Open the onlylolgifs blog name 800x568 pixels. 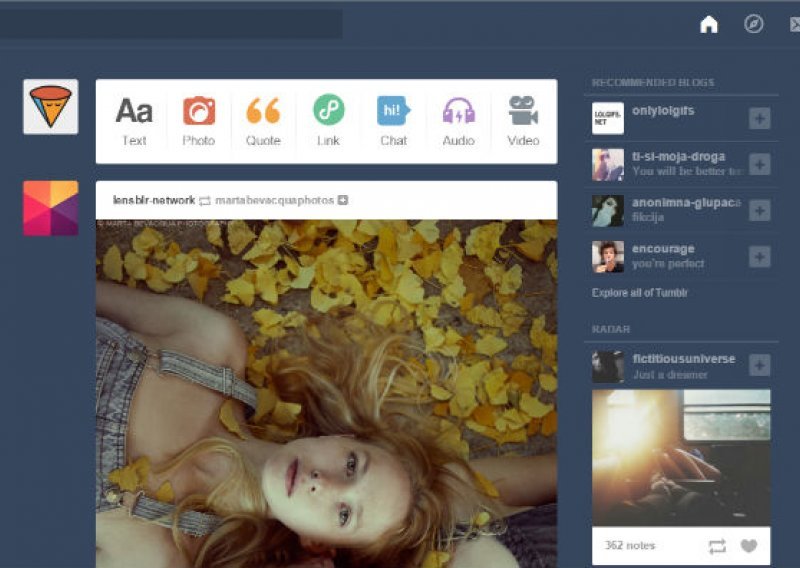click(663, 111)
